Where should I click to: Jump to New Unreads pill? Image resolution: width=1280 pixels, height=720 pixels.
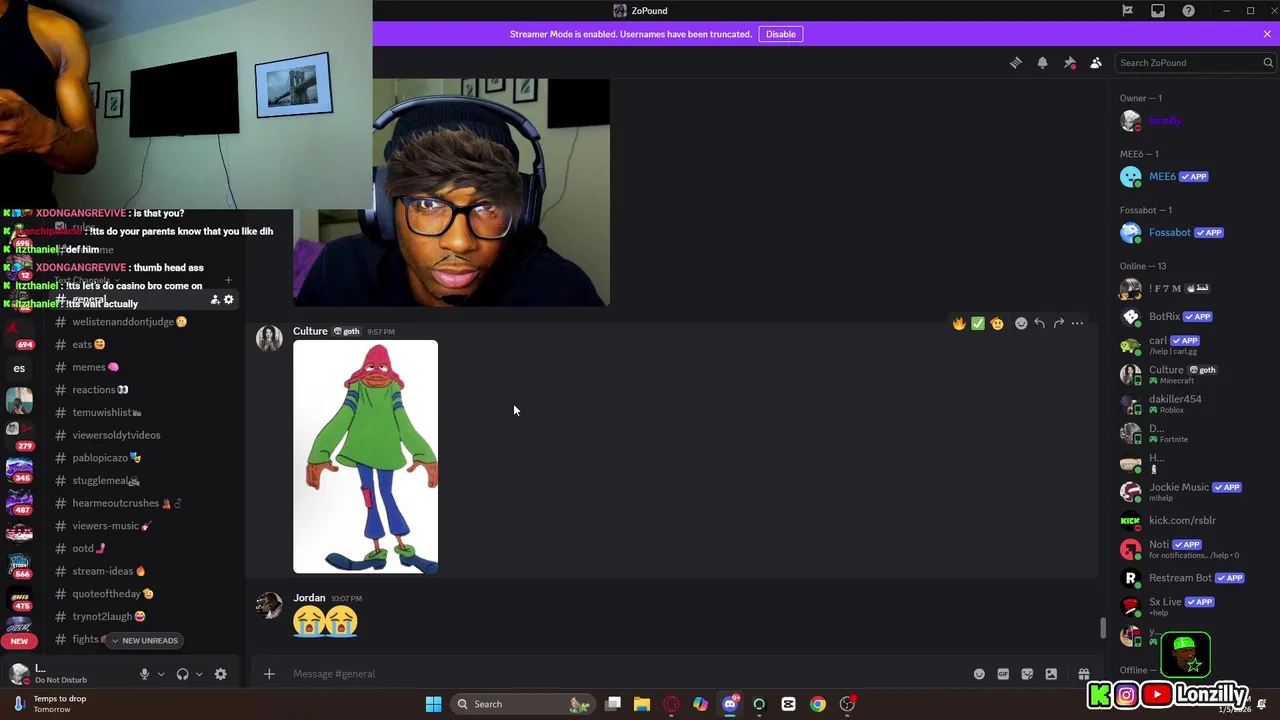coord(144,640)
